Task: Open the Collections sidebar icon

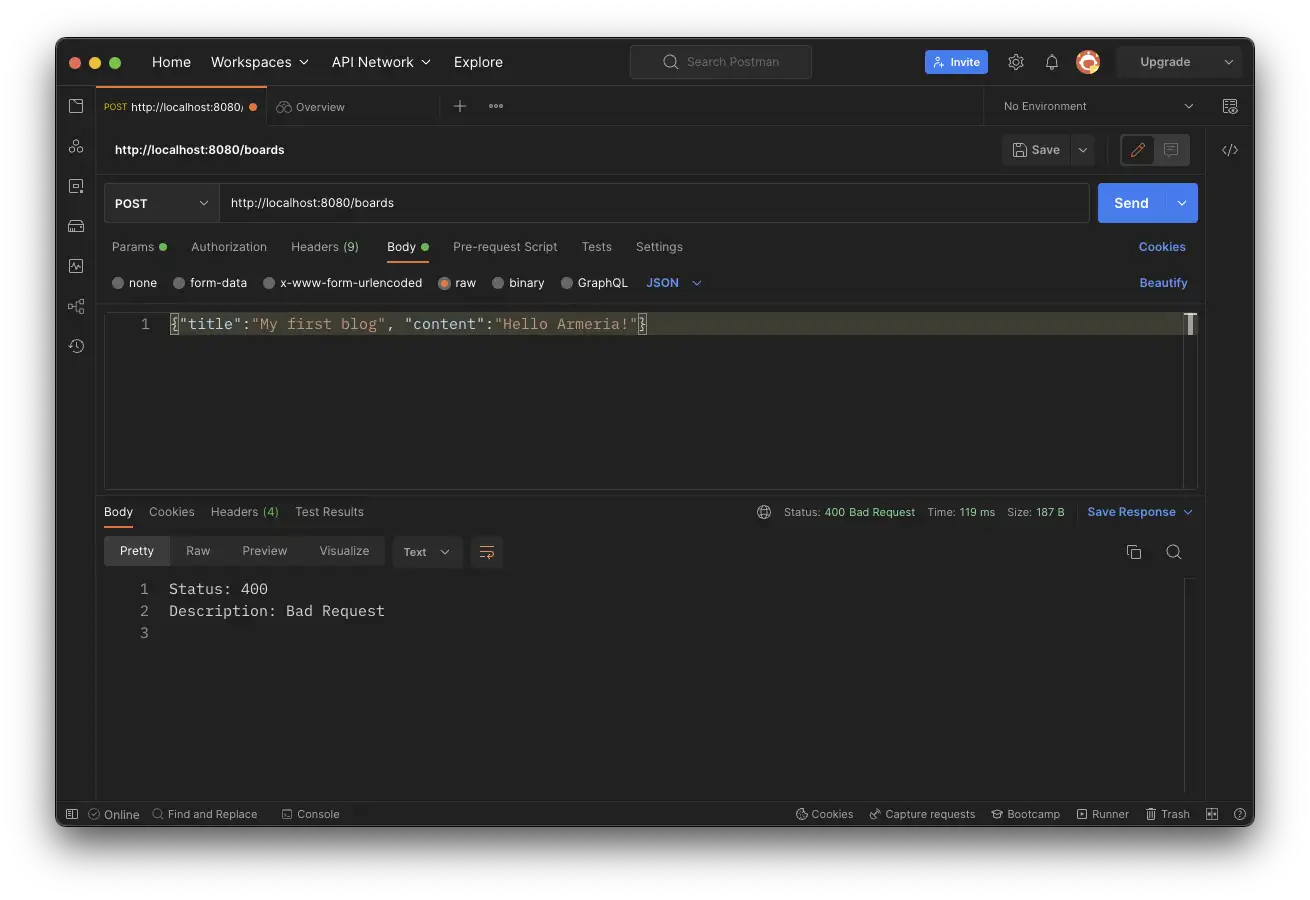Action: tap(76, 106)
